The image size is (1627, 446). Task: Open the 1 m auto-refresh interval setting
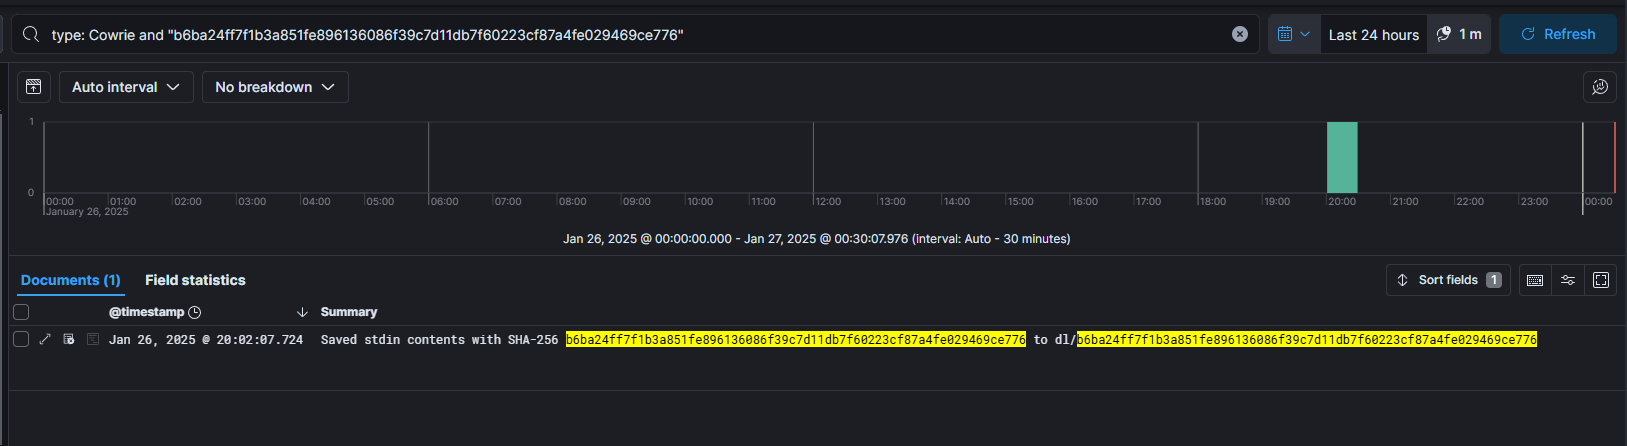1459,34
